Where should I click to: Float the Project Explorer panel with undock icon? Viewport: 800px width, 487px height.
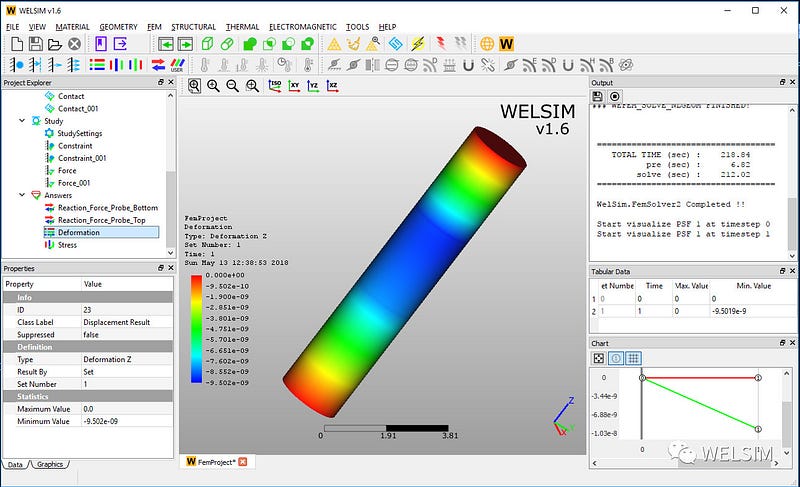tap(161, 82)
